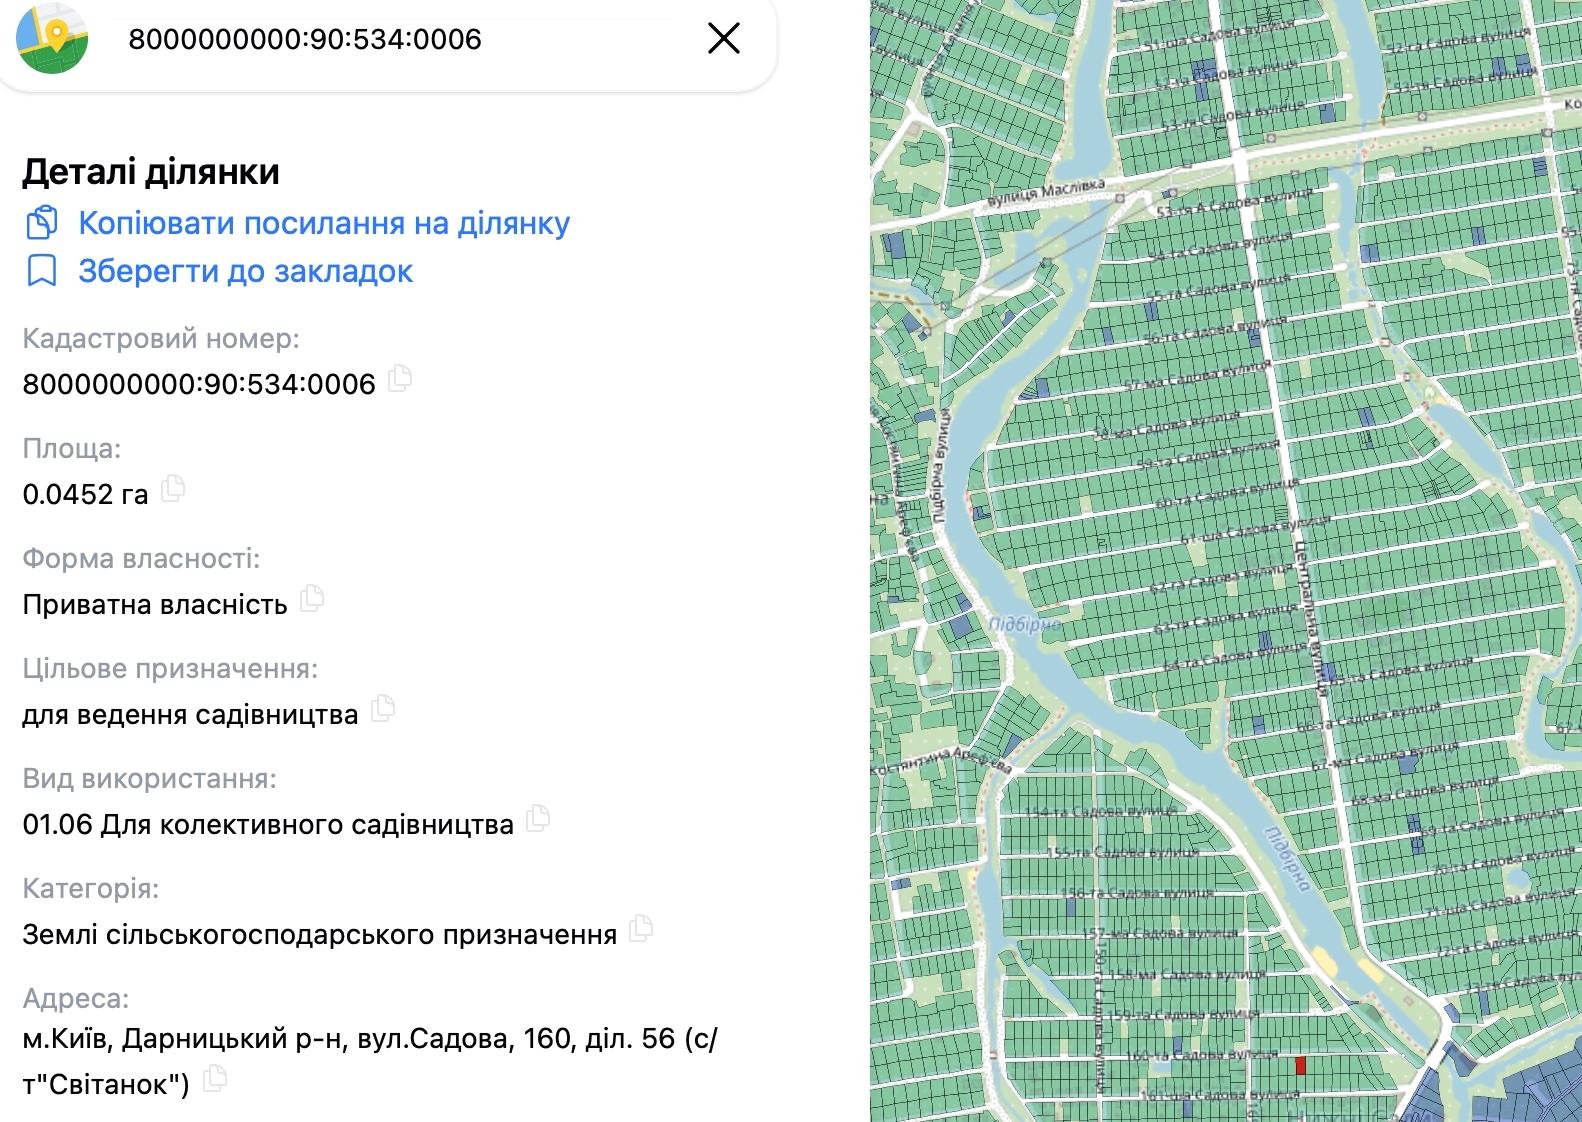The width and height of the screenshot is (1582, 1122).
Task: Select the red highlighted parcel on map
Action: tap(1301, 1066)
